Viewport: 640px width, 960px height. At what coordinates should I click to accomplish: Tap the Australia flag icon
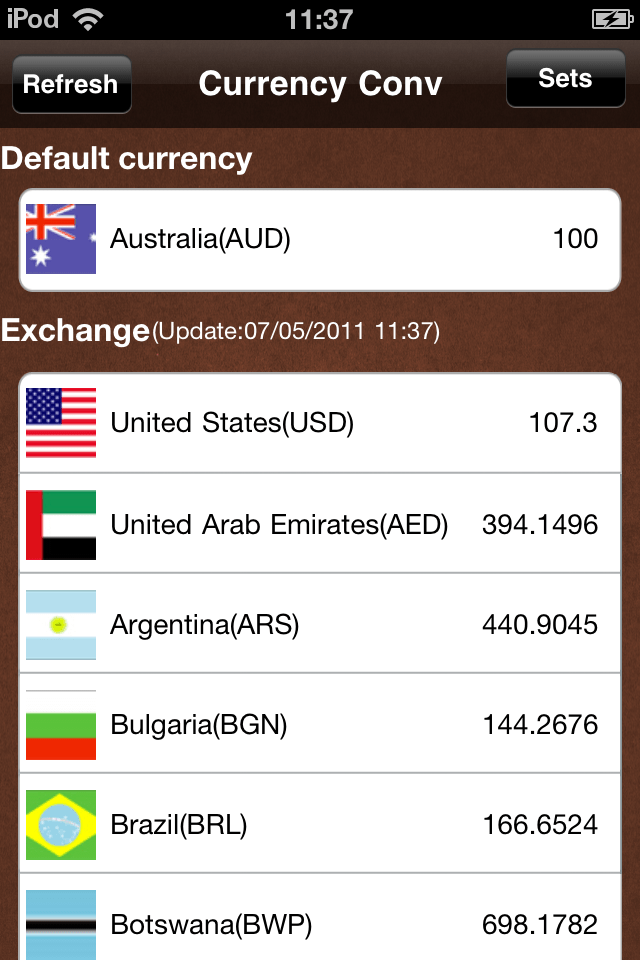61,239
